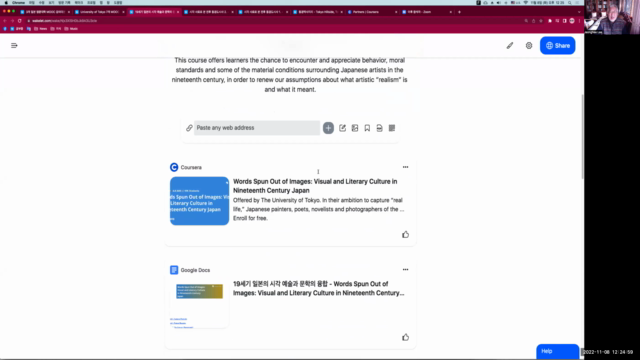
Task: Click the macOS Spotlight search icon
Action: tap(570, 2)
